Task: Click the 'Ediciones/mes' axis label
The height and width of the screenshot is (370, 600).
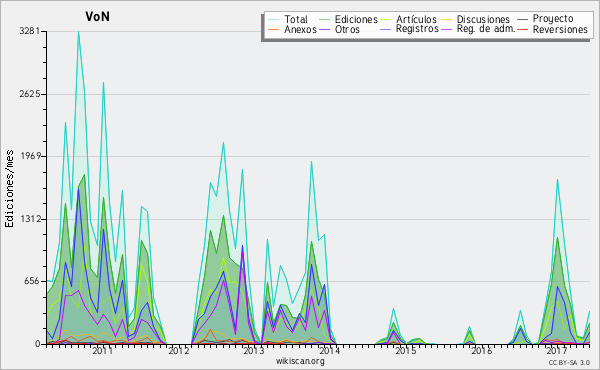Action: (x=9, y=189)
